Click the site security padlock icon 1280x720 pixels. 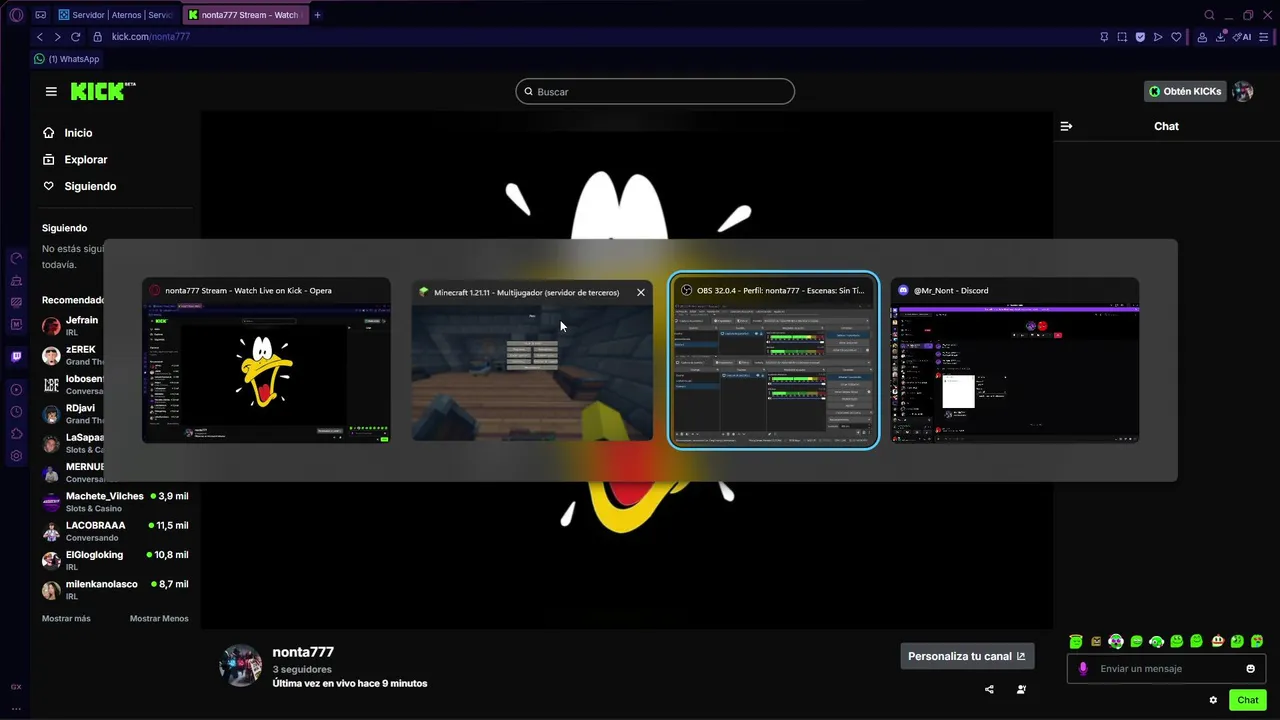pyautogui.click(x=98, y=37)
